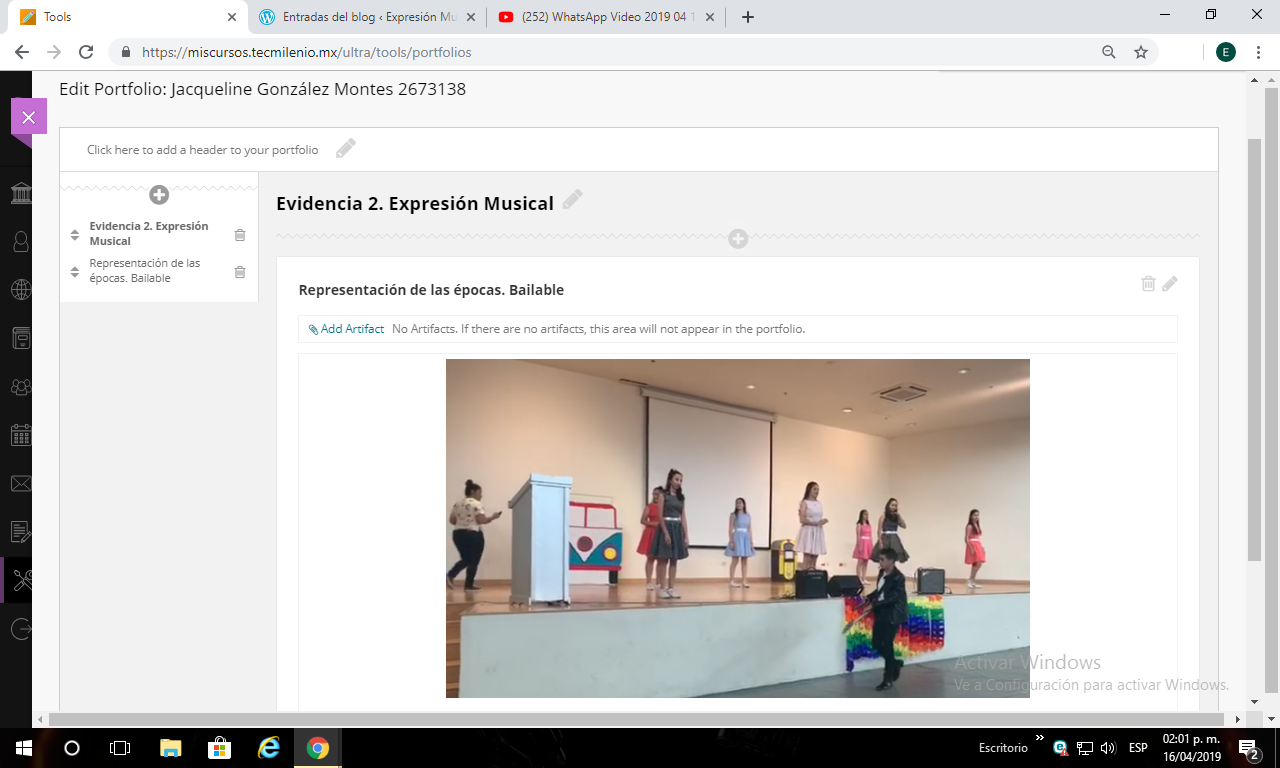Image resolution: width=1280 pixels, height=768 pixels.
Task: Reorder Evidencia 2. Expresión Musical with arrows handle
Action: pyautogui.click(x=75, y=235)
